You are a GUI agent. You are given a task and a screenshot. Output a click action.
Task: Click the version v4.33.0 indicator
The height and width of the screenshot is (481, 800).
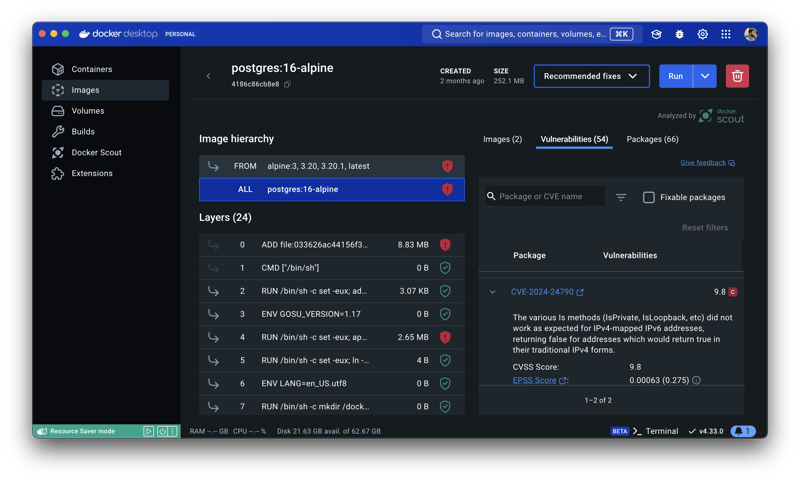point(706,431)
